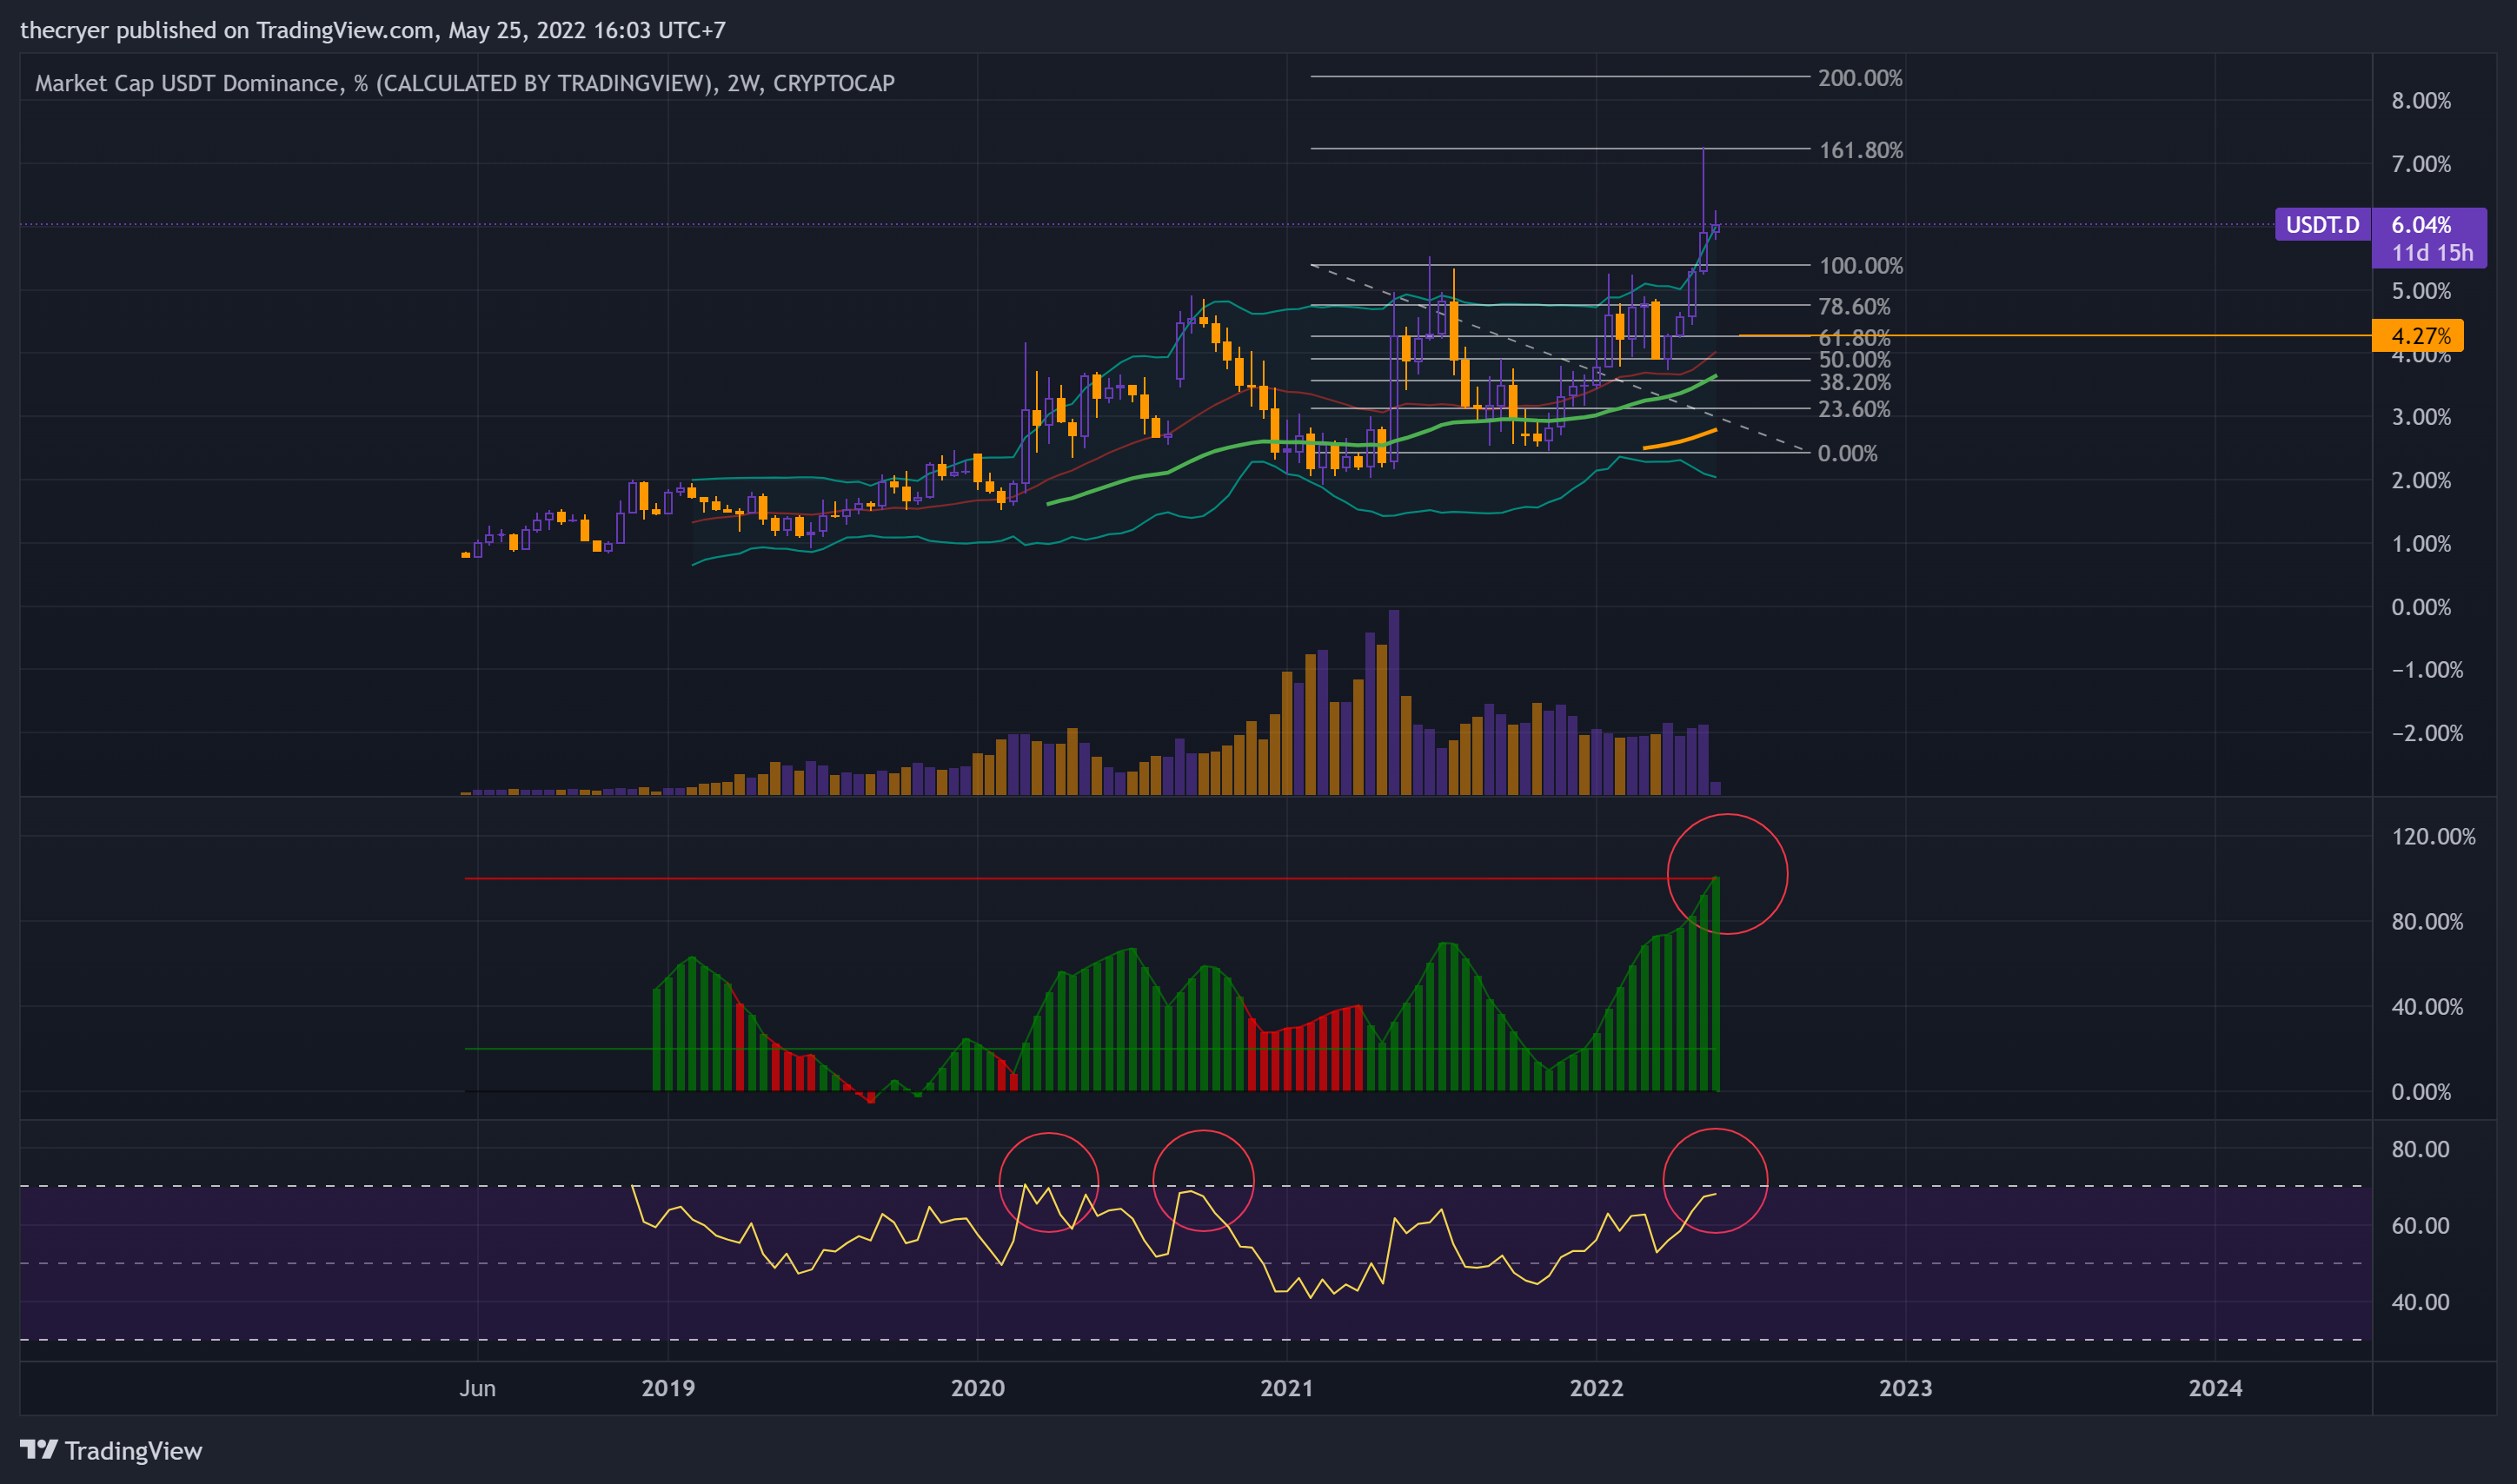Viewport: 2517px width, 1484px height.
Task: Click the 38.20% Fibonacci level label
Action: click(1854, 382)
